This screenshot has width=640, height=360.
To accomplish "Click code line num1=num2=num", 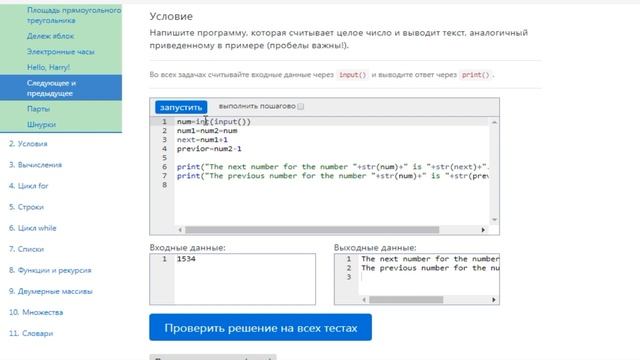I will point(207,131).
